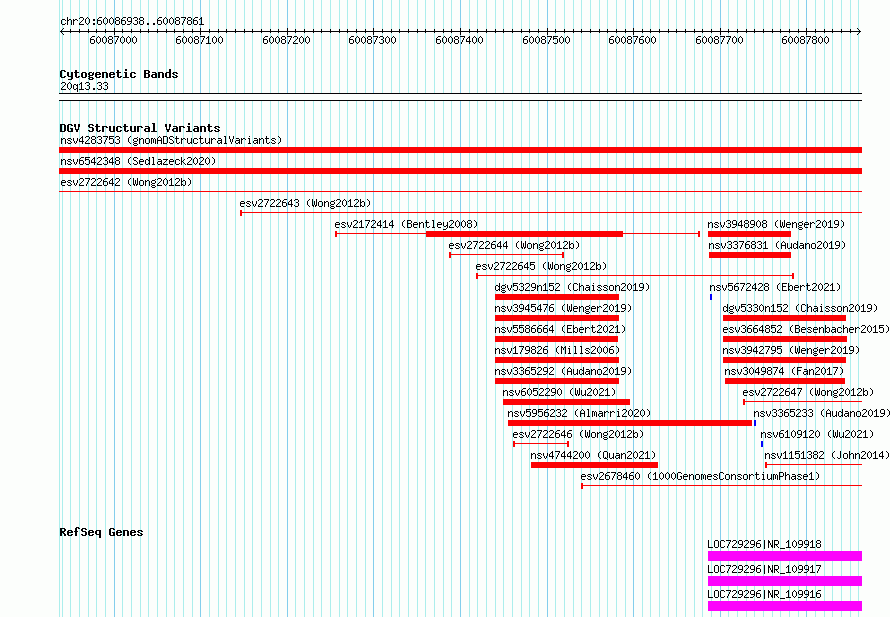The height and width of the screenshot is (617, 890).
Task: Click dgv5330n152 (Chaisson2019) label
Action: pos(800,308)
